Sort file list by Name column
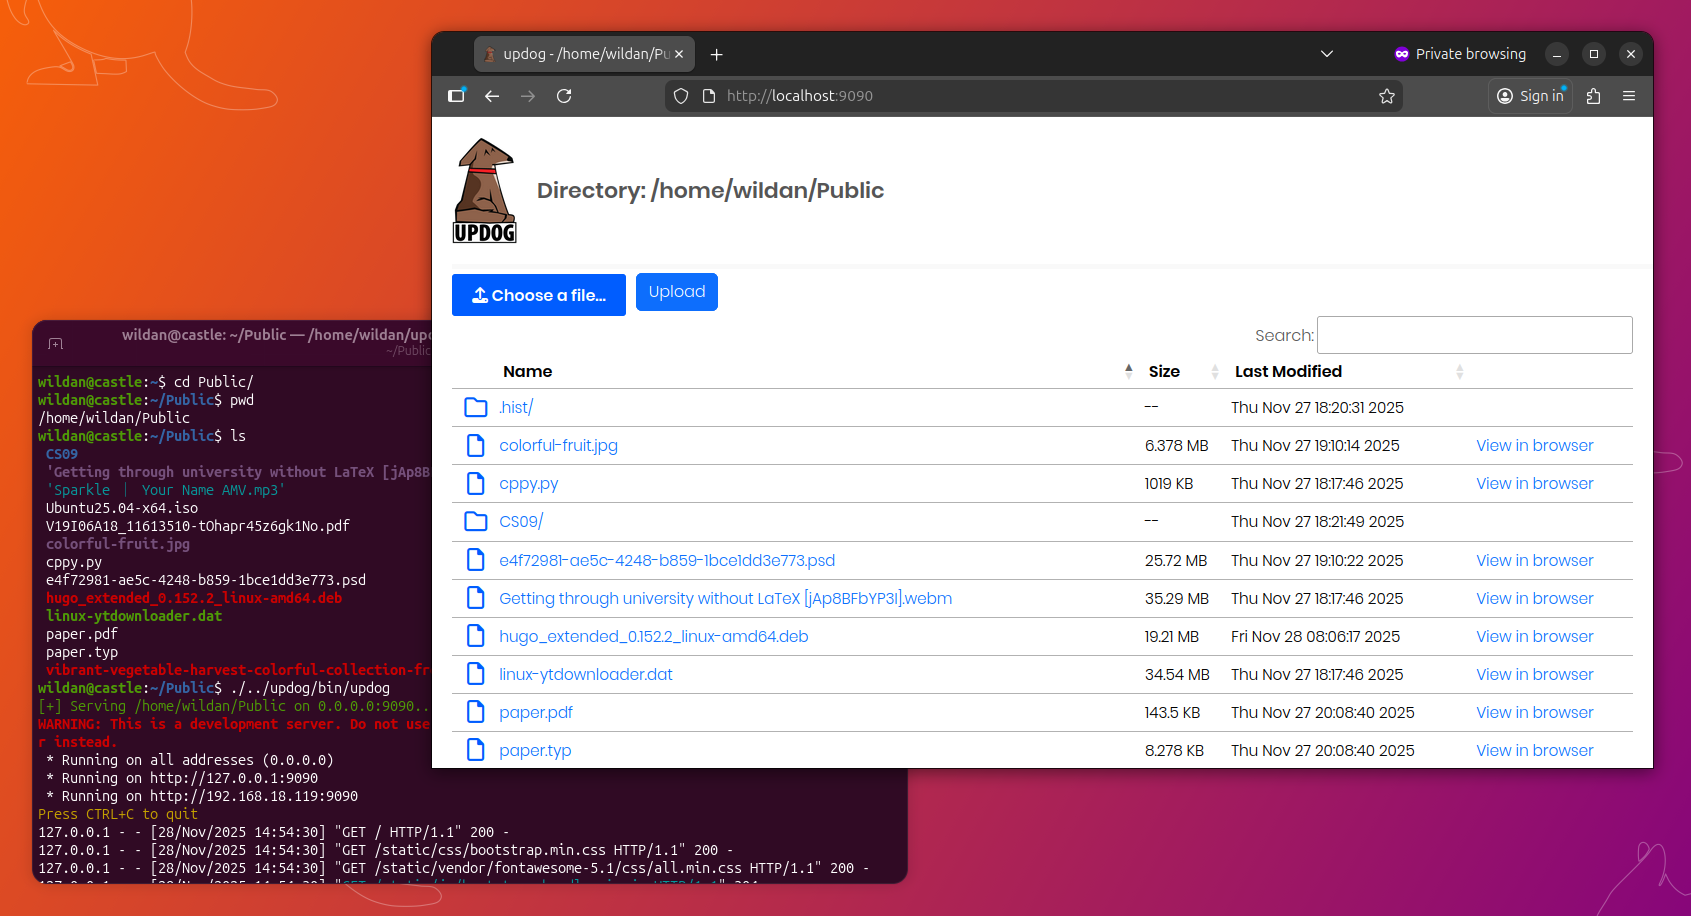Viewport: 1691px width, 916px height. (528, 371)
